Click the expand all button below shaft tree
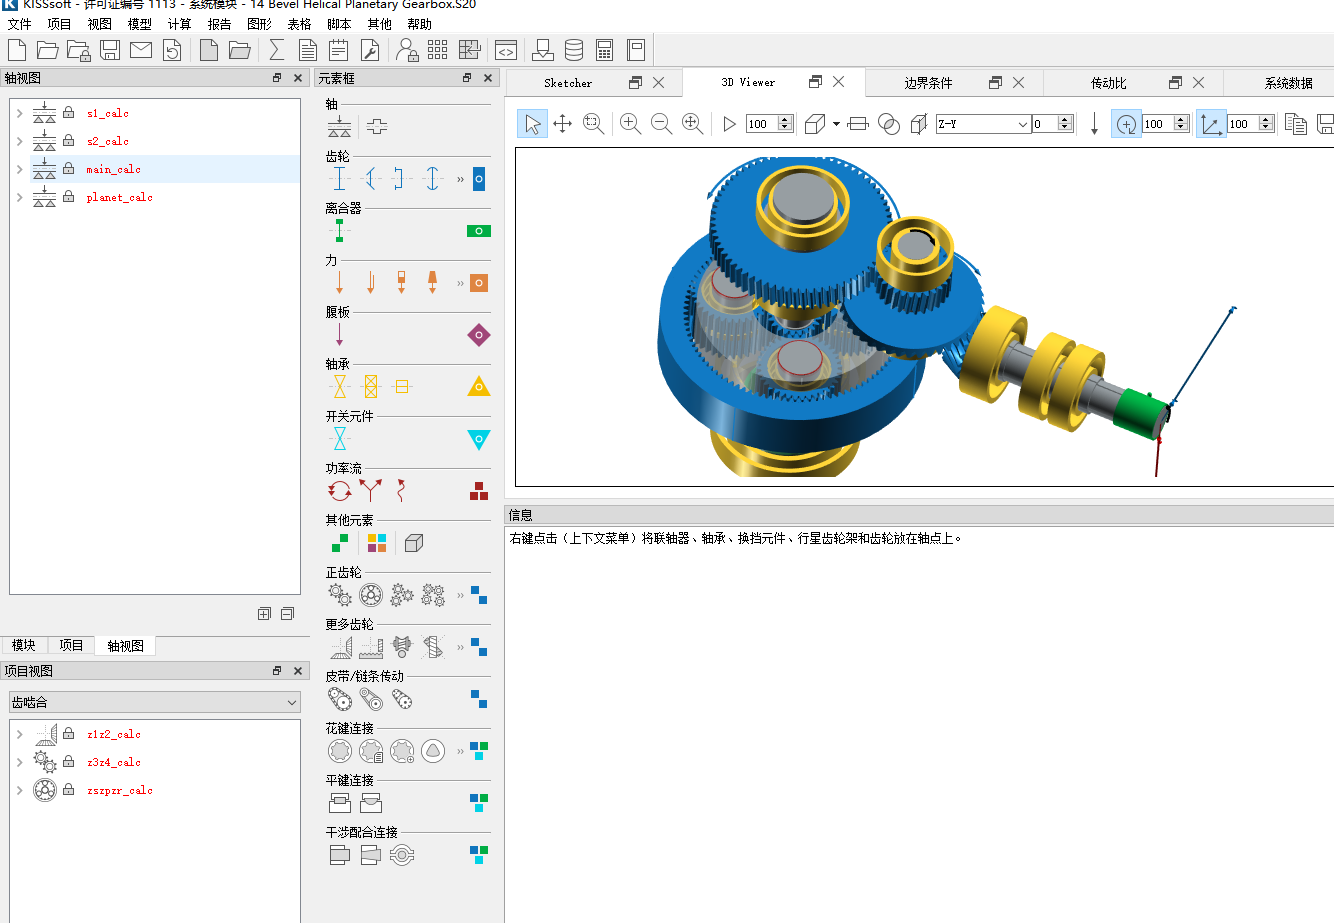This screenshot has width=1334, height=923. coord(264,614)
